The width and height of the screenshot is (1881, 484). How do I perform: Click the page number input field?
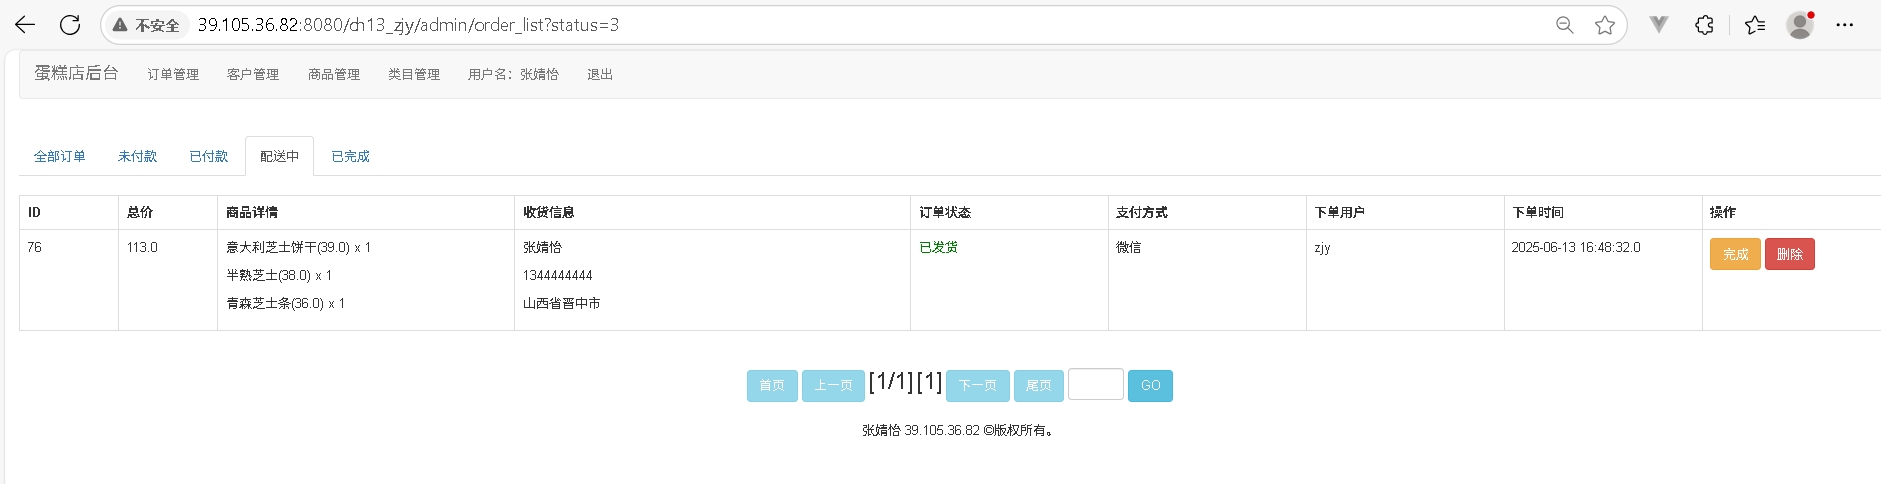tap(1095, 385)
